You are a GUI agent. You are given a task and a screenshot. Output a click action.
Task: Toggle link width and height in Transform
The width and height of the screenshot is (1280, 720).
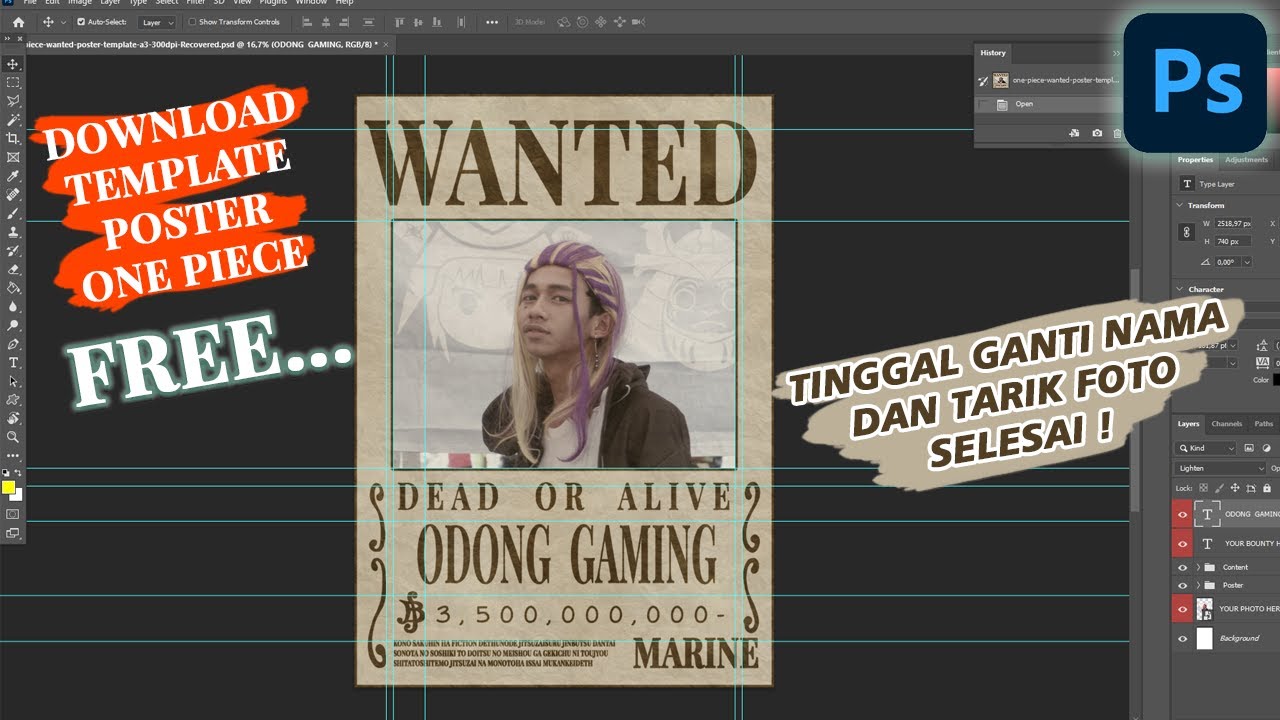pyautogui.click(x=1187, y=232)
